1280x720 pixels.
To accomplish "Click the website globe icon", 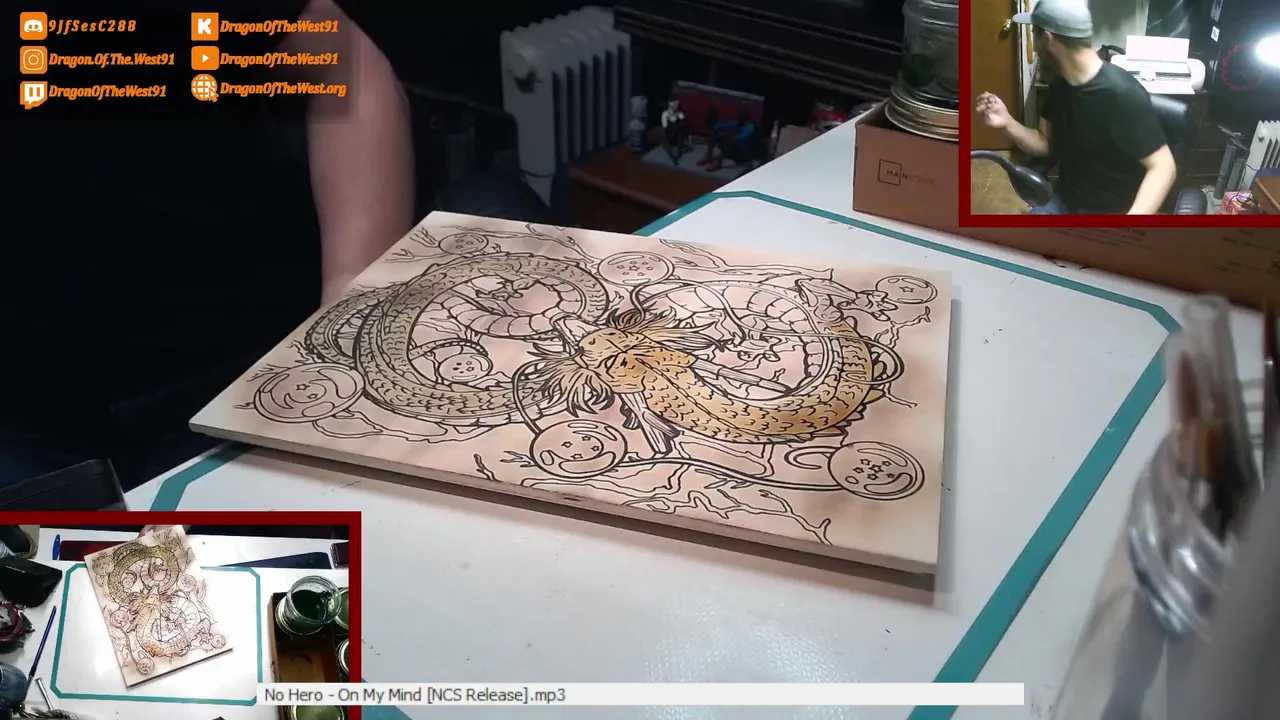I will (x=204, y=89).
